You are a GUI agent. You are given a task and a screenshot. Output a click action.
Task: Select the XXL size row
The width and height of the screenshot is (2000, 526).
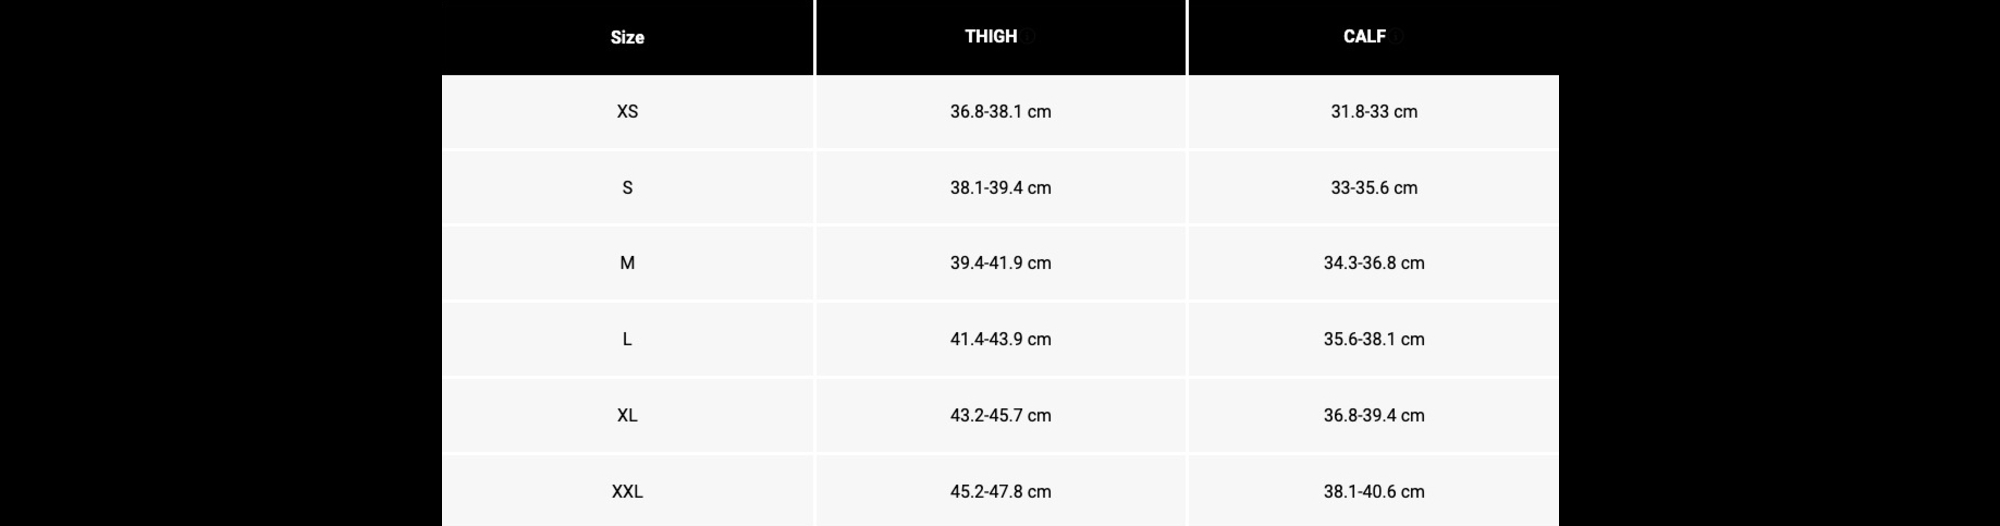pyautogui.click(x=1000, y=491)
